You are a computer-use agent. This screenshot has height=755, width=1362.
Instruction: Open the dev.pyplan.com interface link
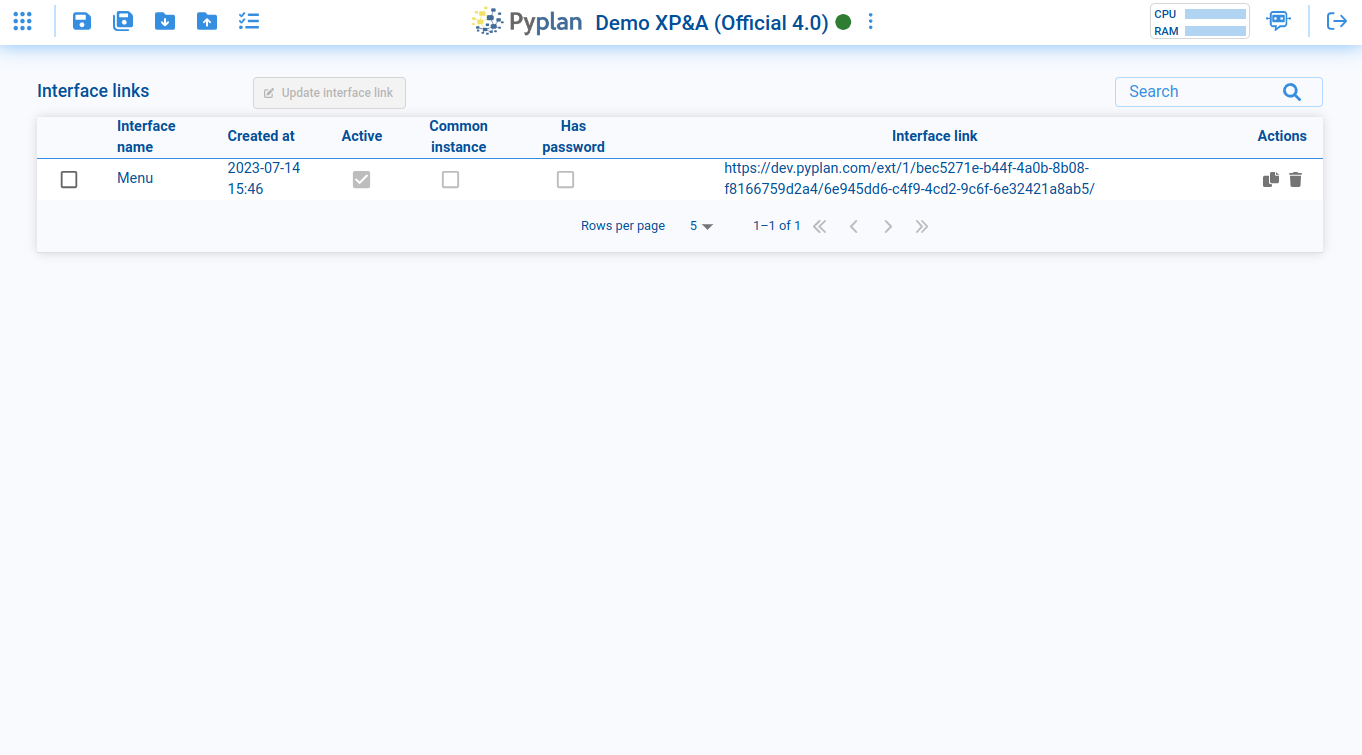pyautogui.click(x=908, y=178)
